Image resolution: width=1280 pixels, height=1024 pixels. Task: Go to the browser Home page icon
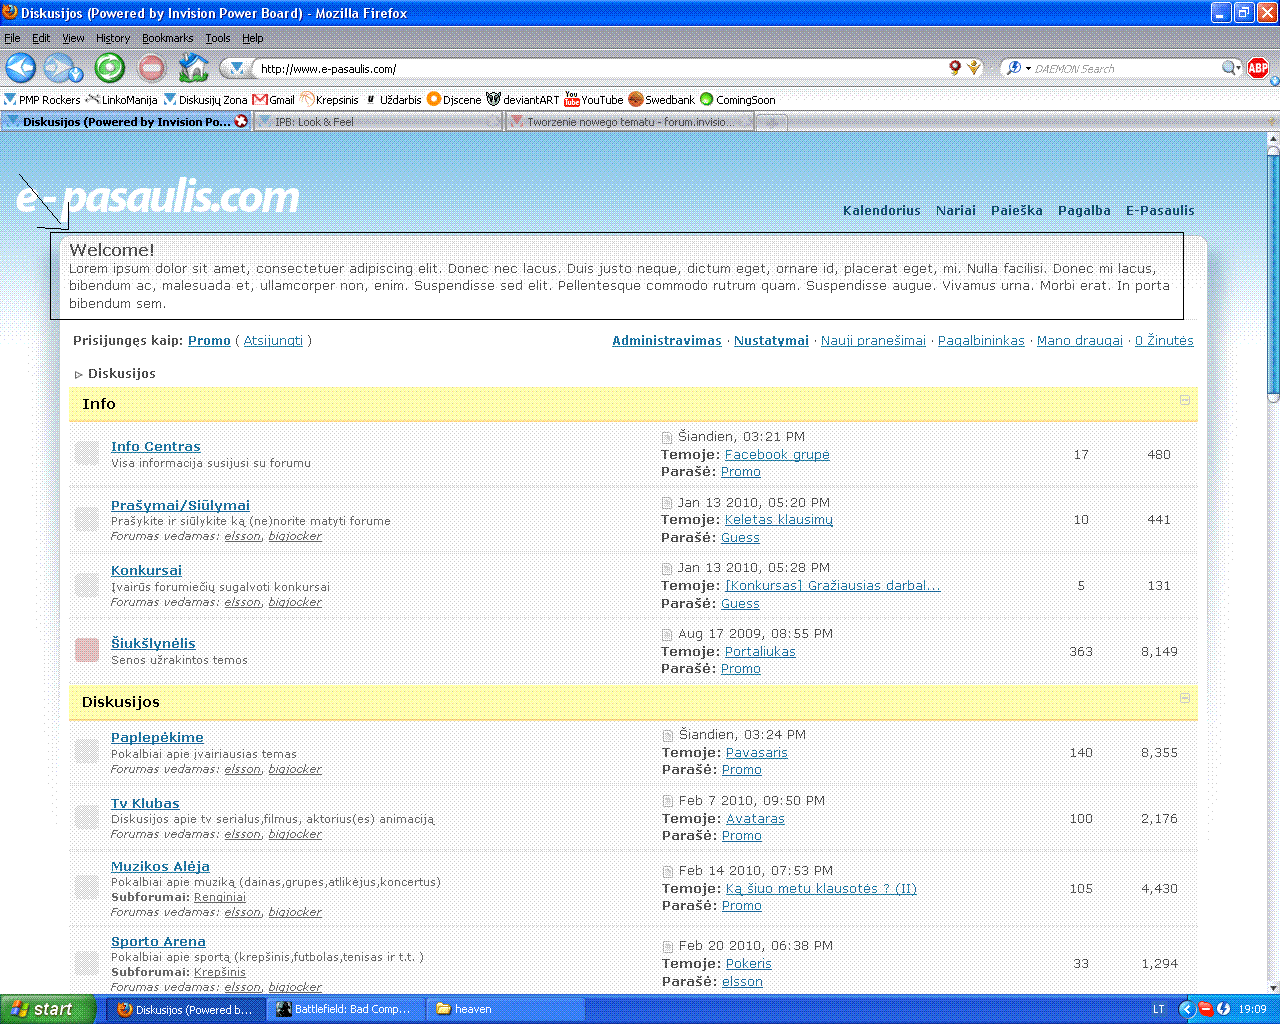click(x=193, y=68)
